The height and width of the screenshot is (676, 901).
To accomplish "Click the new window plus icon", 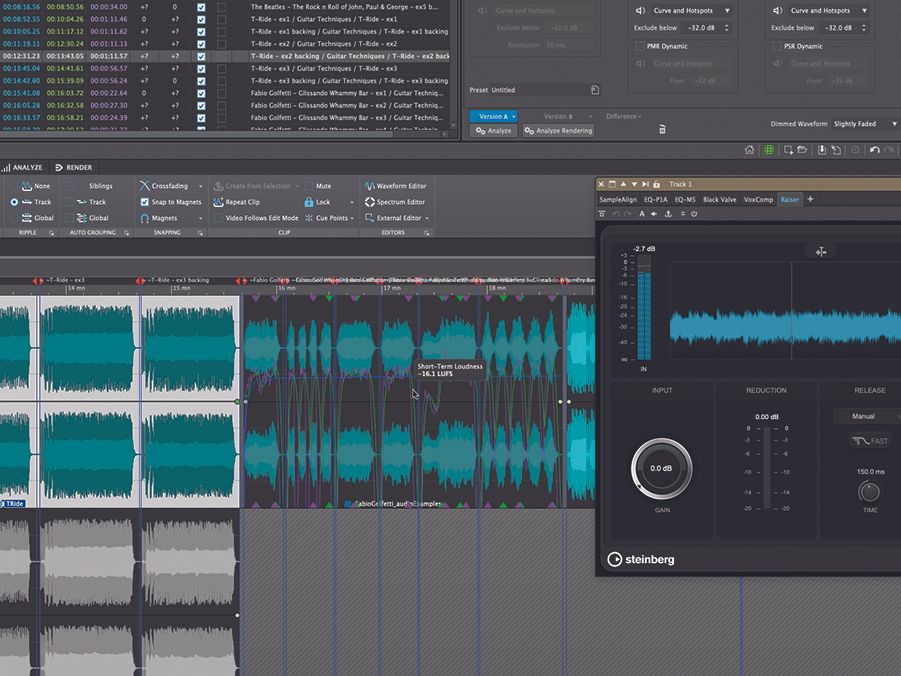I will [788, 150].
